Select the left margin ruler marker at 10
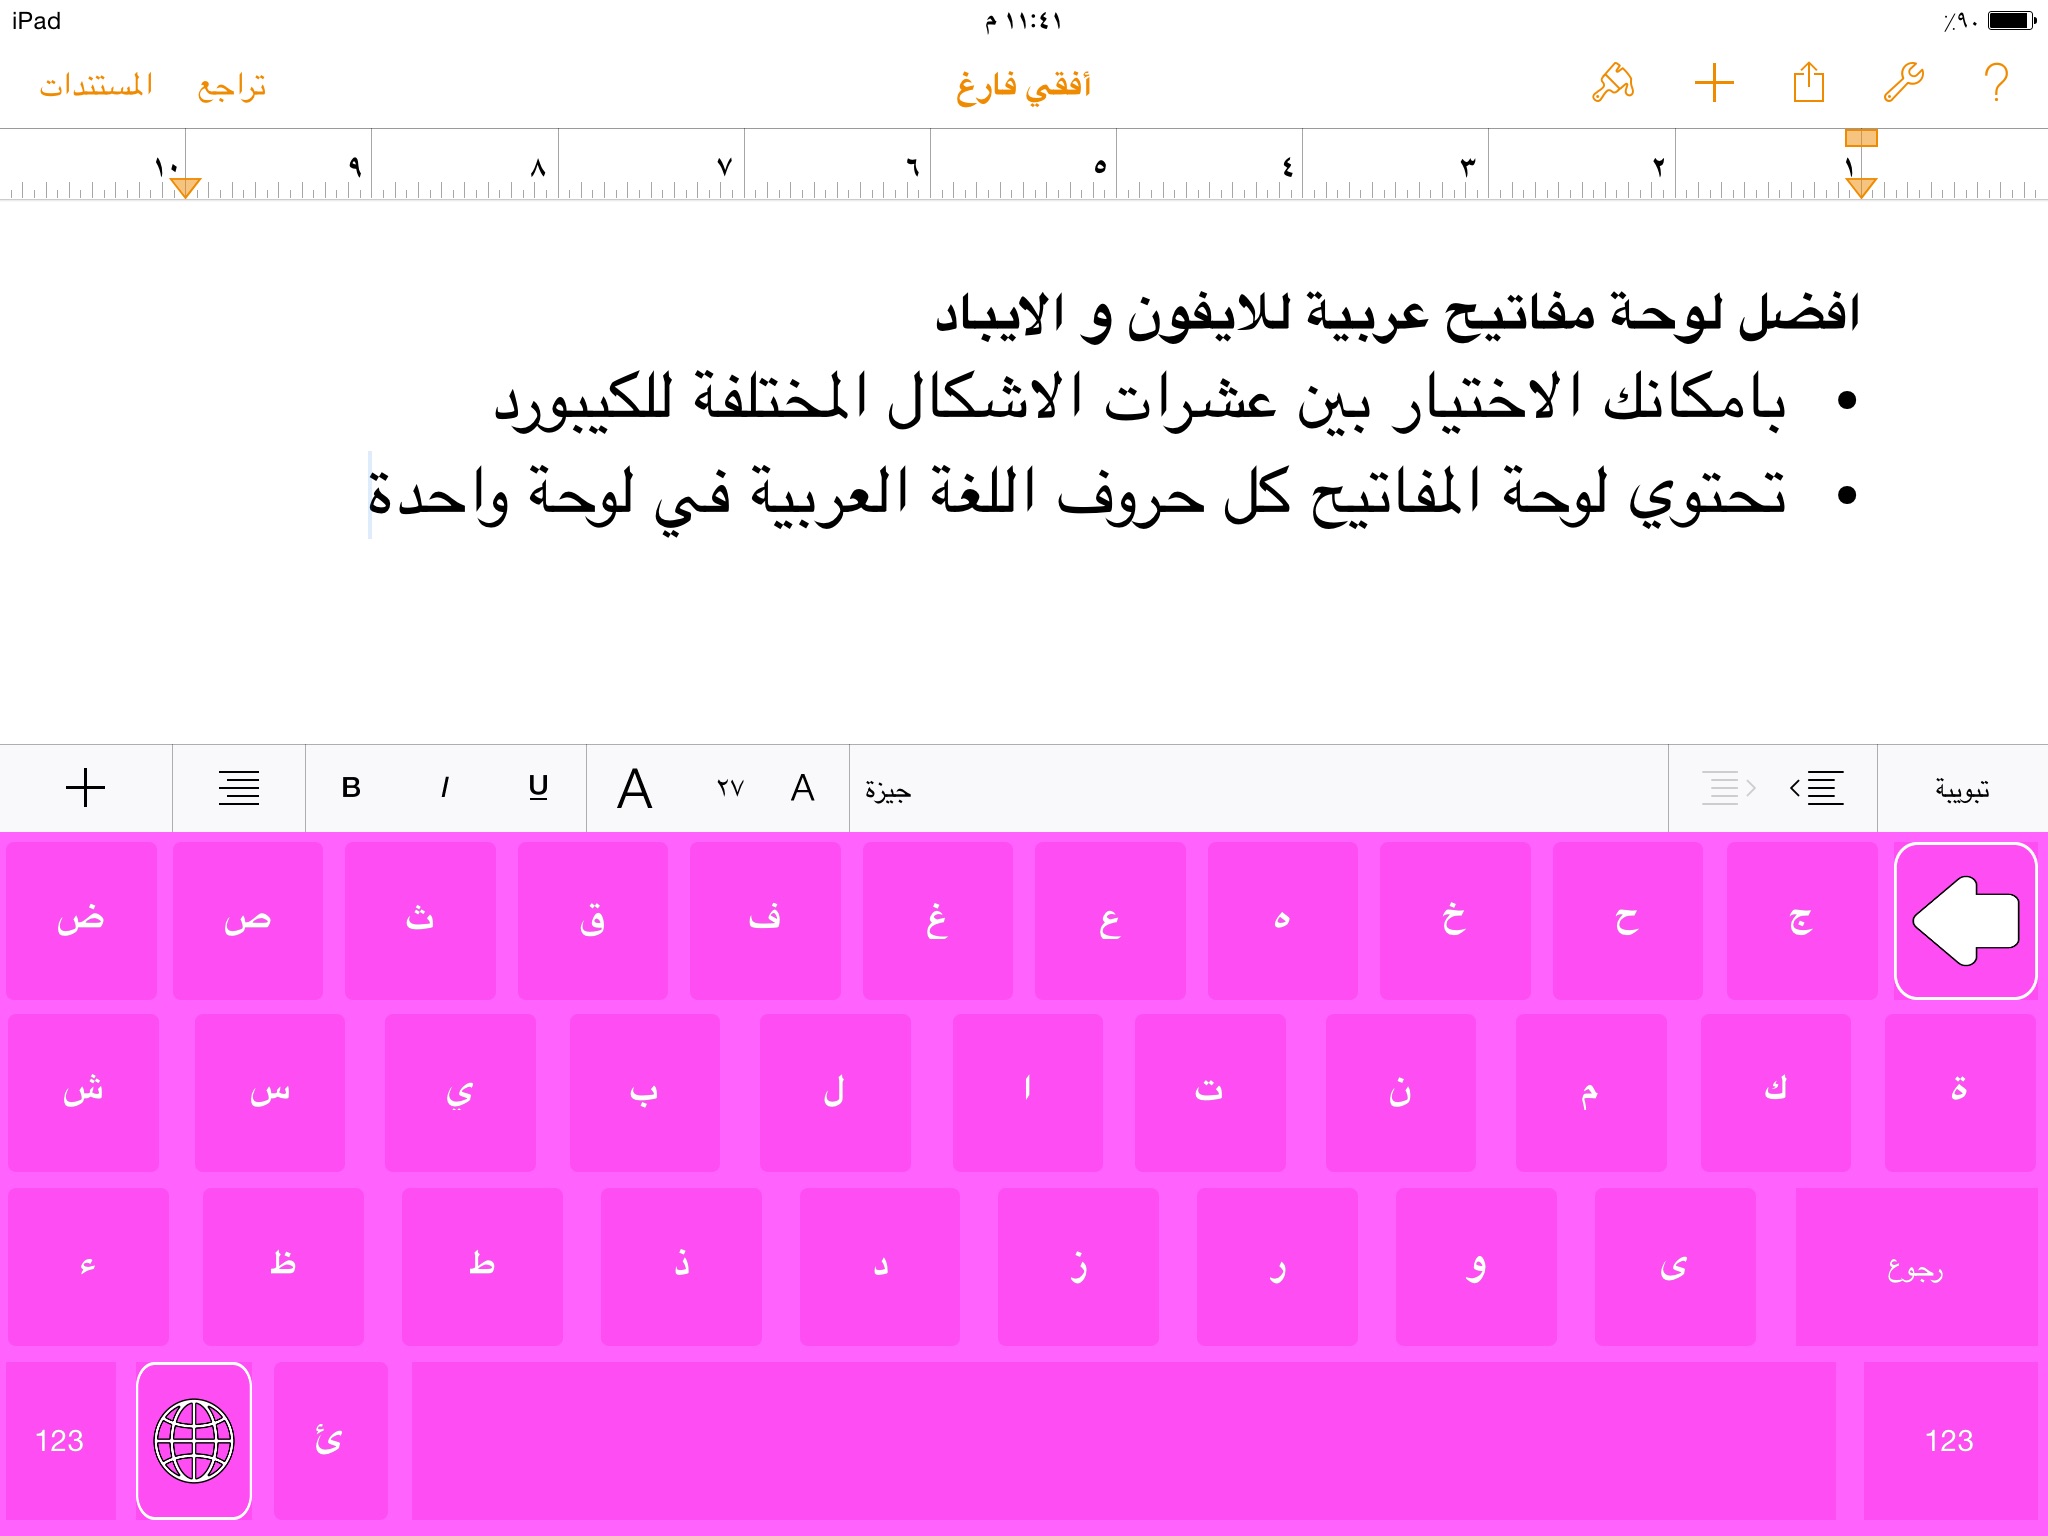 pyautogui.click(x=185, y=187)
